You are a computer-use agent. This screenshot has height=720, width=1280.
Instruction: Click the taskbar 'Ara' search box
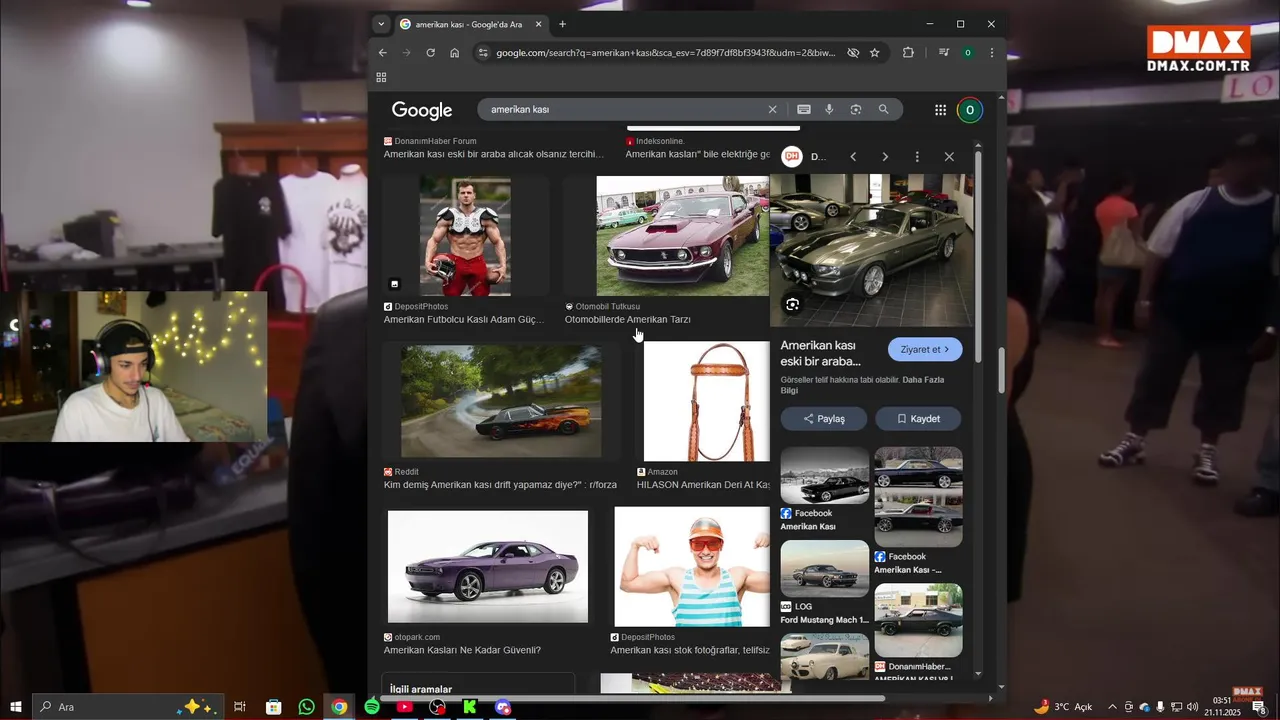[127, 707]
